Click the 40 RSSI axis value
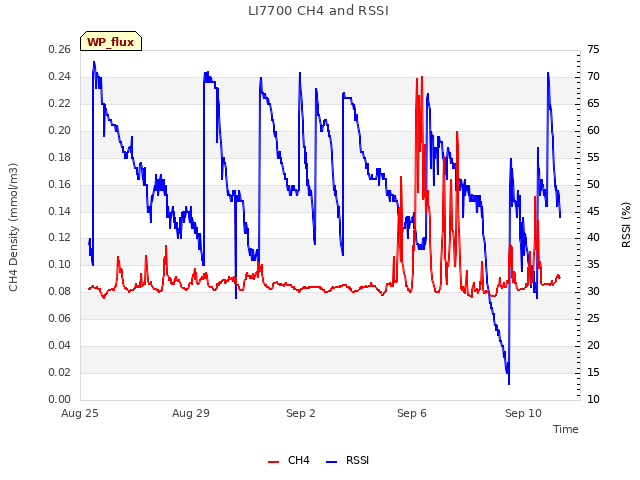This screenshot has height=480, width=640. pyautogui.click(x=593, y=238)
